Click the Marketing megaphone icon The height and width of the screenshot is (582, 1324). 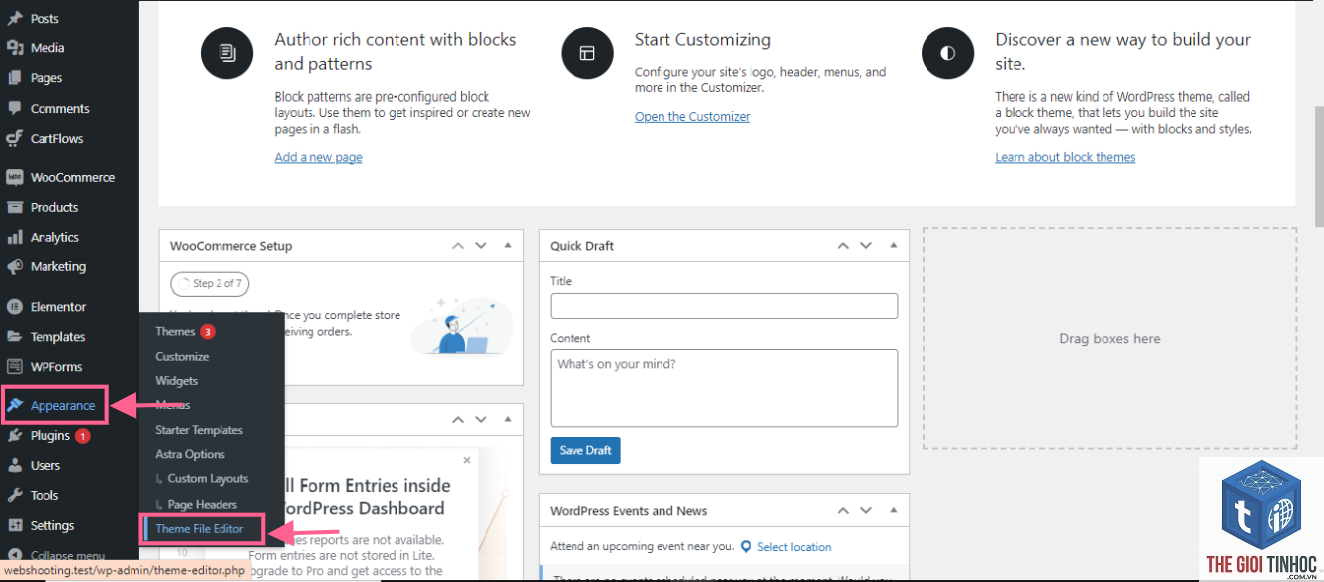click(x=14, y=267)
